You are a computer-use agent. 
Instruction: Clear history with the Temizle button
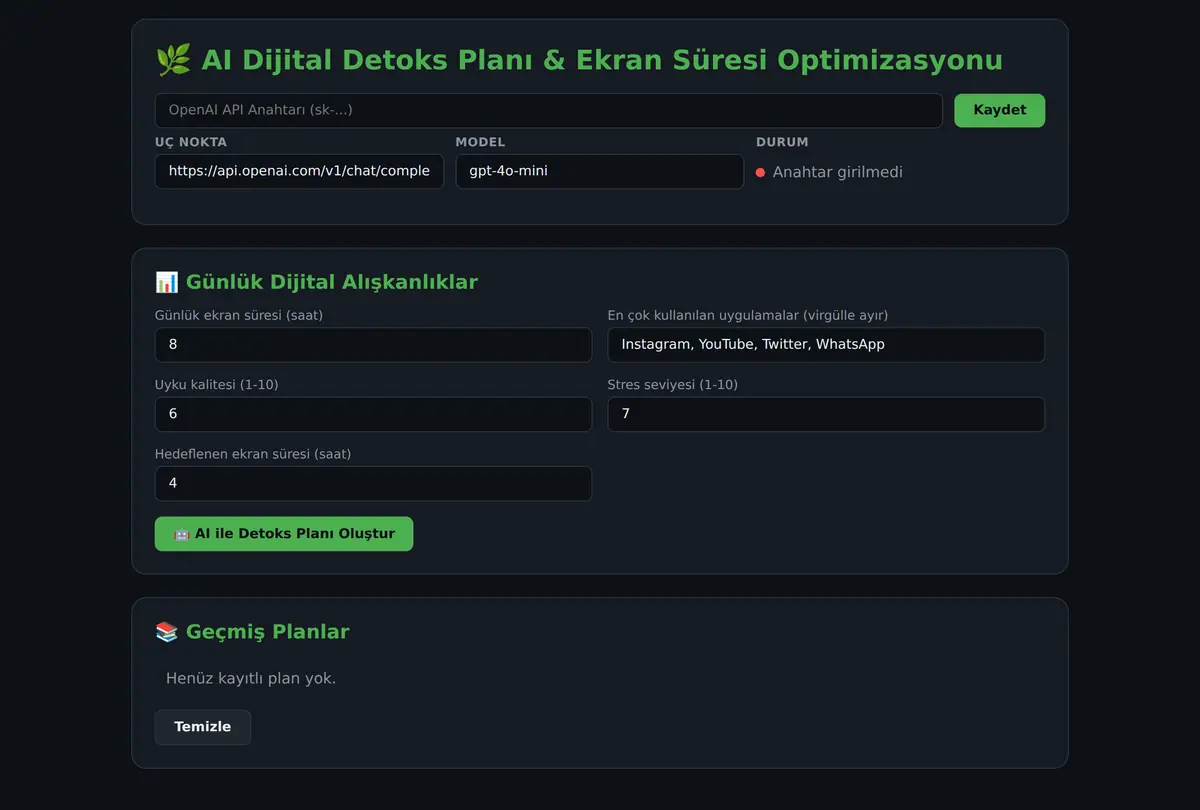(x=203, y=727)
